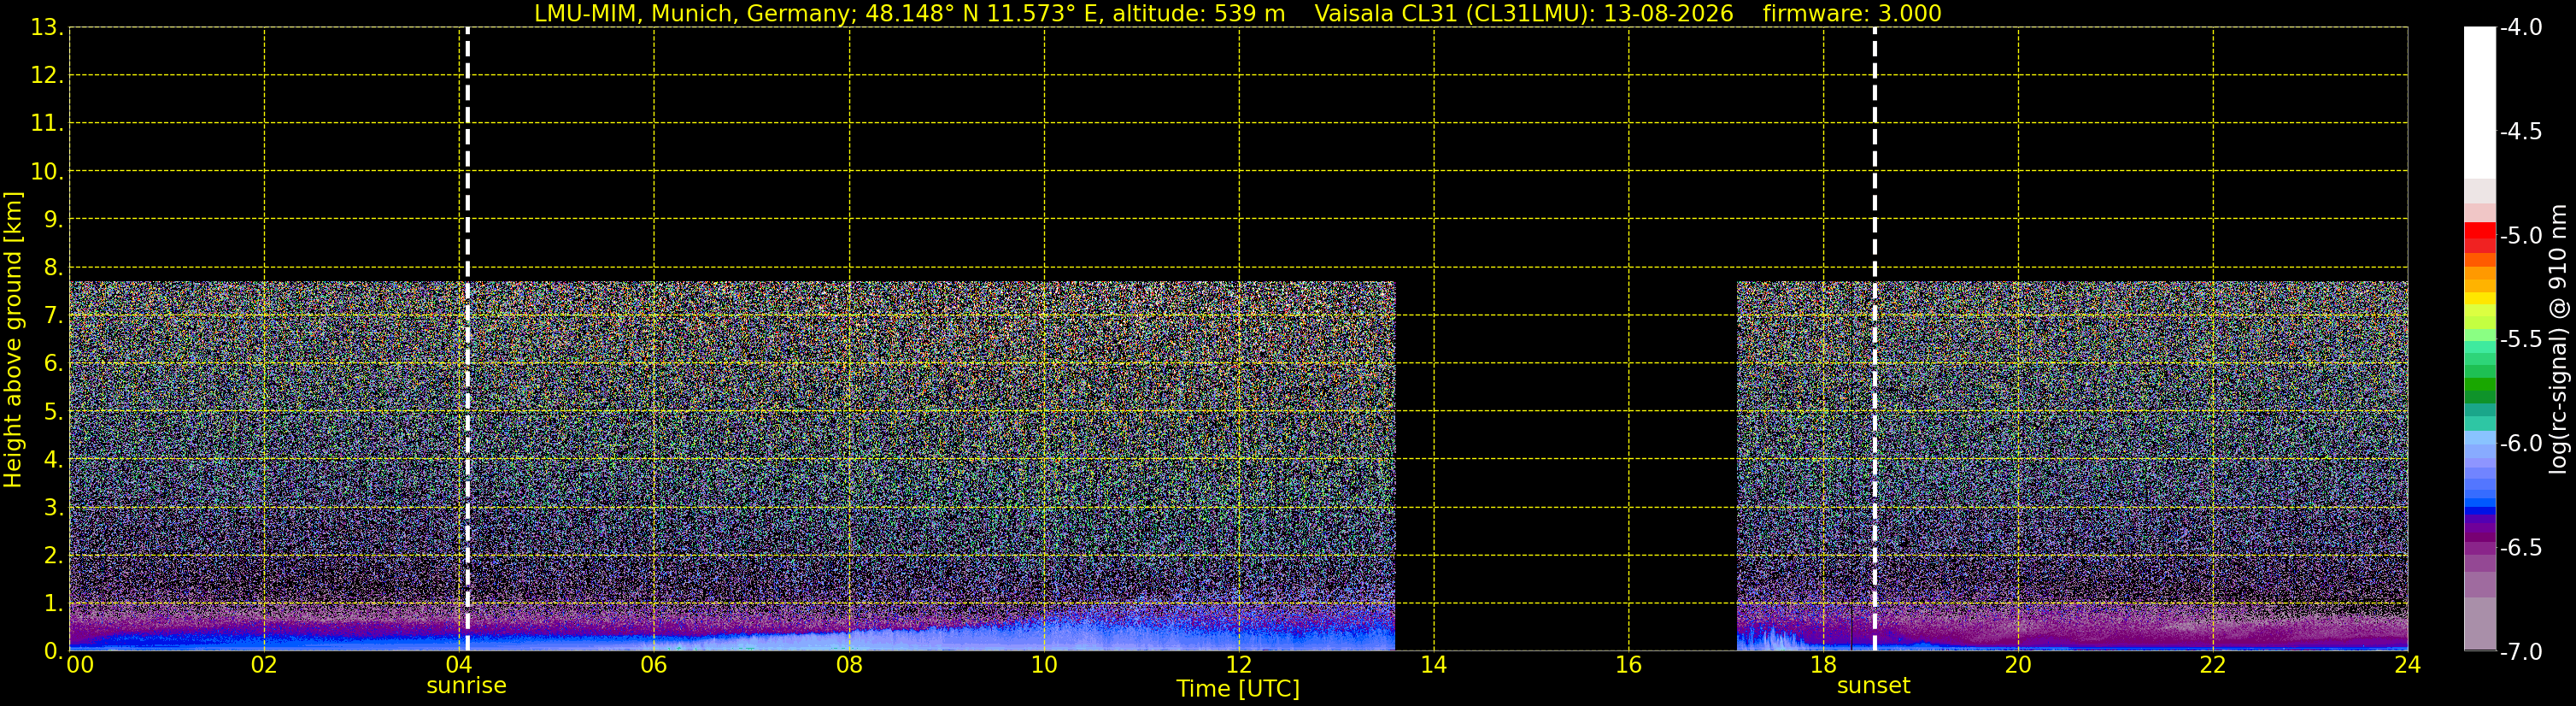Click the 'log(rc-signal) @ 910 nm' colorbar label

(x=2558, y=339)
